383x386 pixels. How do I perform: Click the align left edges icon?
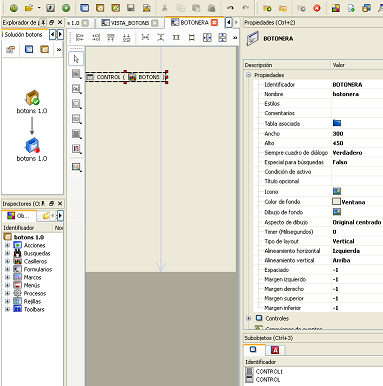pos(80,37)
